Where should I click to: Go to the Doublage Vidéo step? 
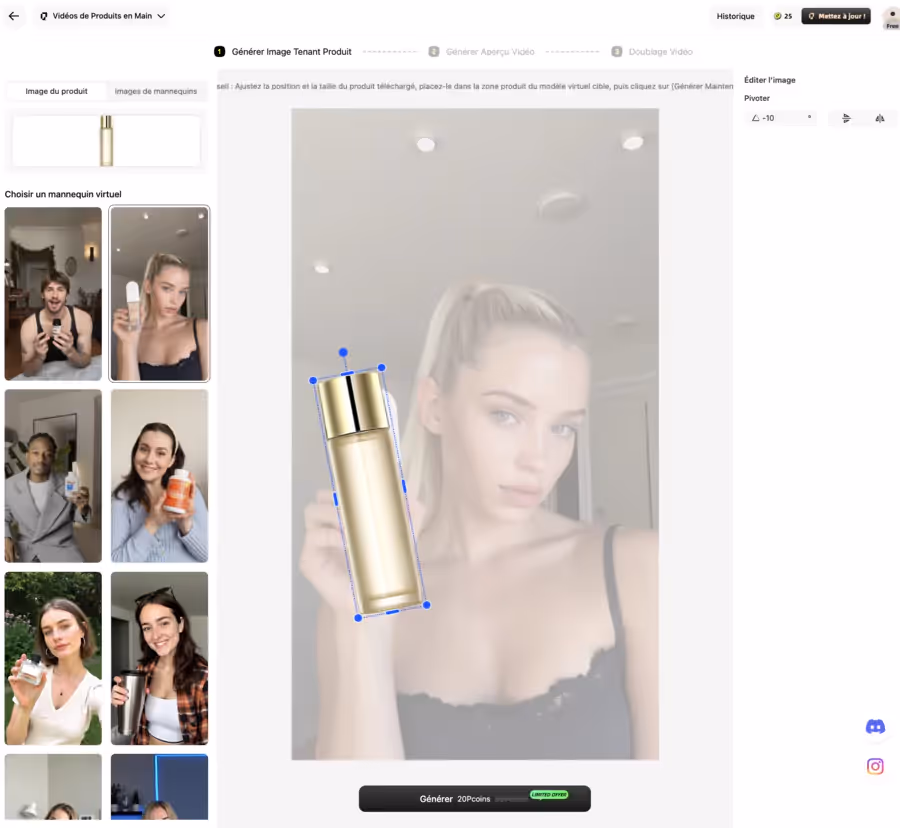tap(652, 52)
